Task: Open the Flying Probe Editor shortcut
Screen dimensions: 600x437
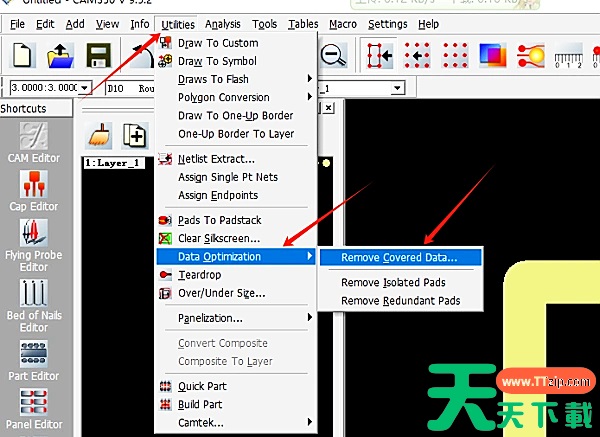Action: [34, 245]
